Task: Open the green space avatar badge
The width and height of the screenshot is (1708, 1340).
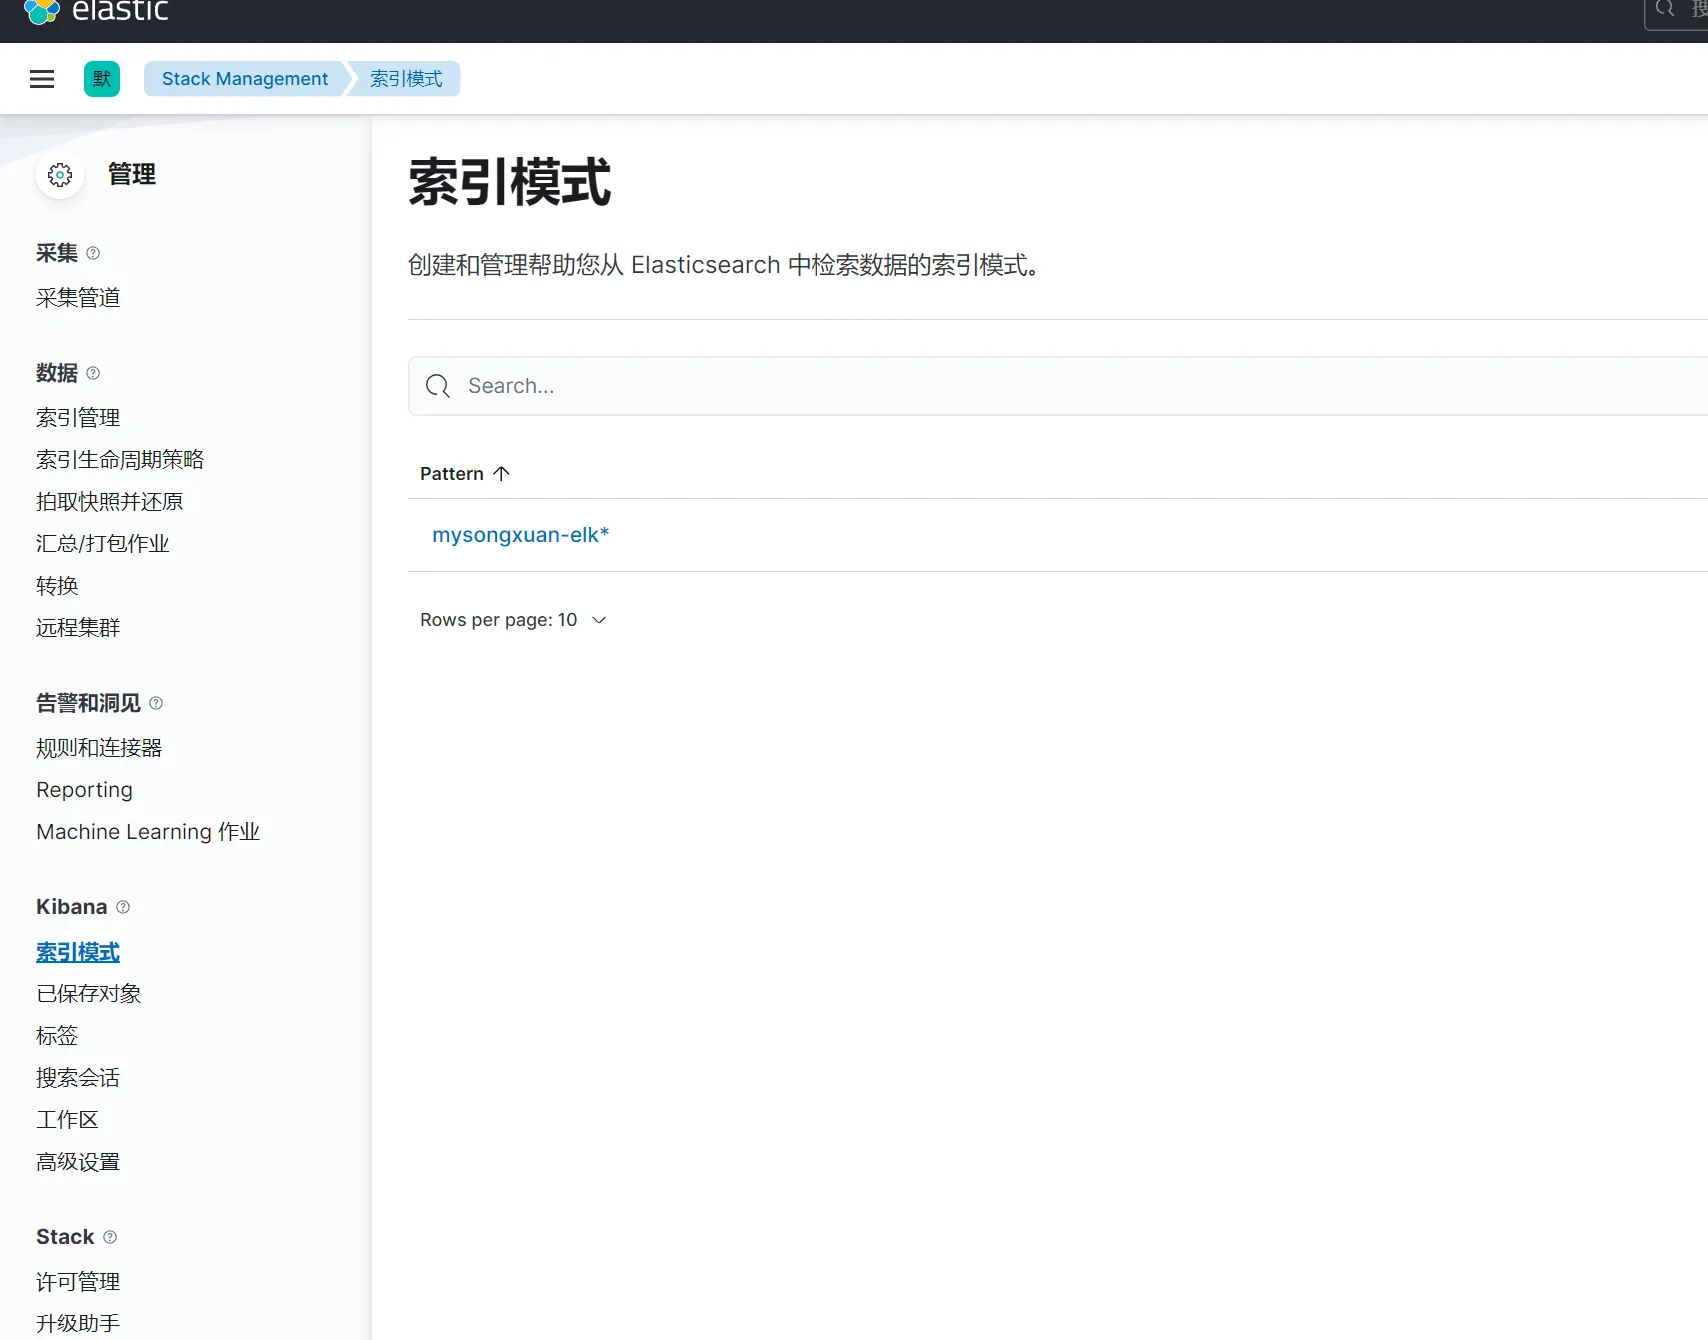Action: coord(102,79)
